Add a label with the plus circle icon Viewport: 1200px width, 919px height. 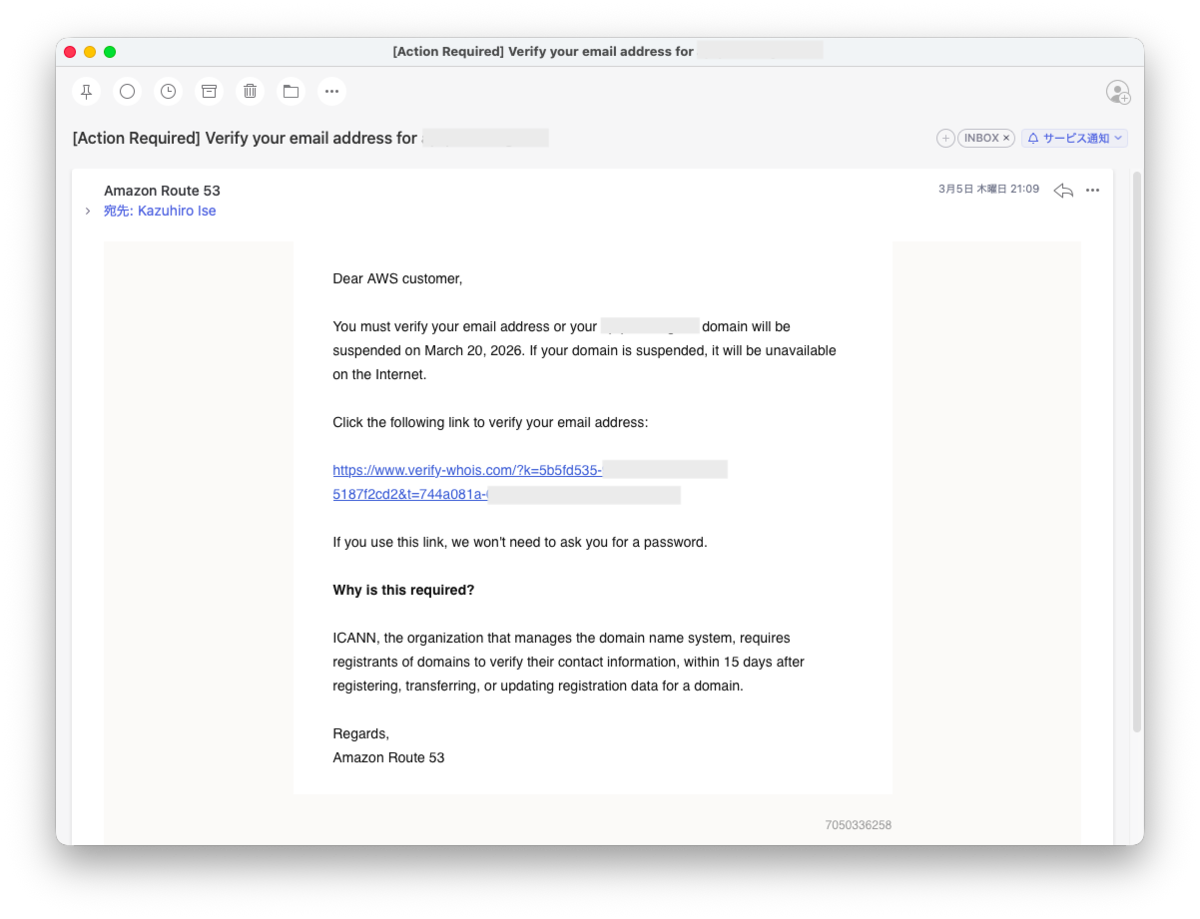pyautogui.click(x=945, y=138)
